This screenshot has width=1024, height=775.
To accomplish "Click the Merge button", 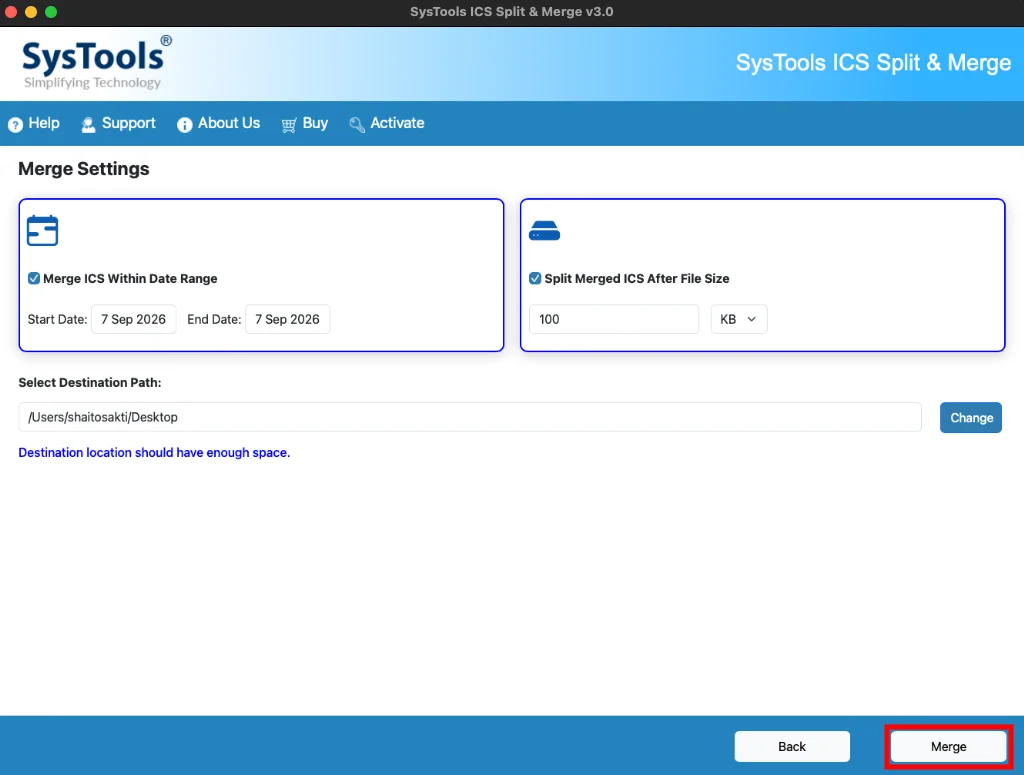I will tap(948, 746).
